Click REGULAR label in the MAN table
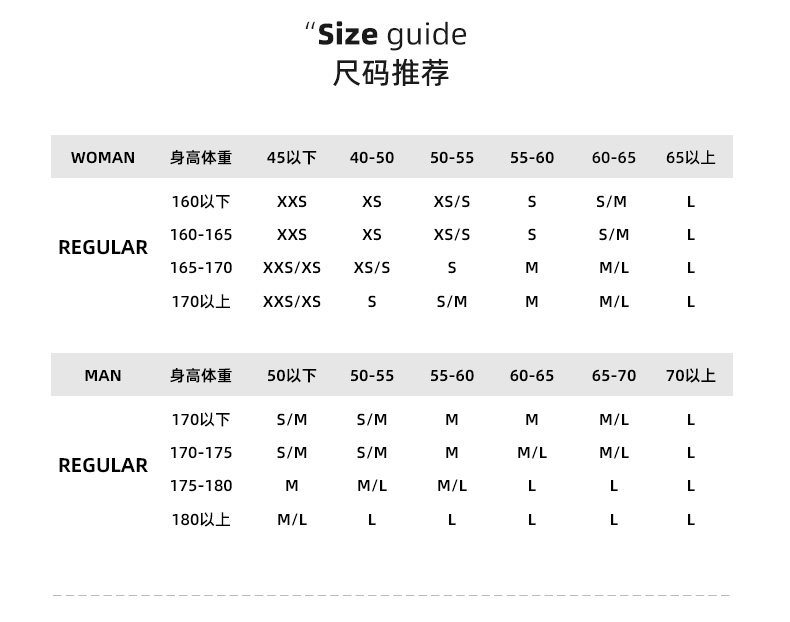The width and height of the screenshot is (790, 622). 103,465
